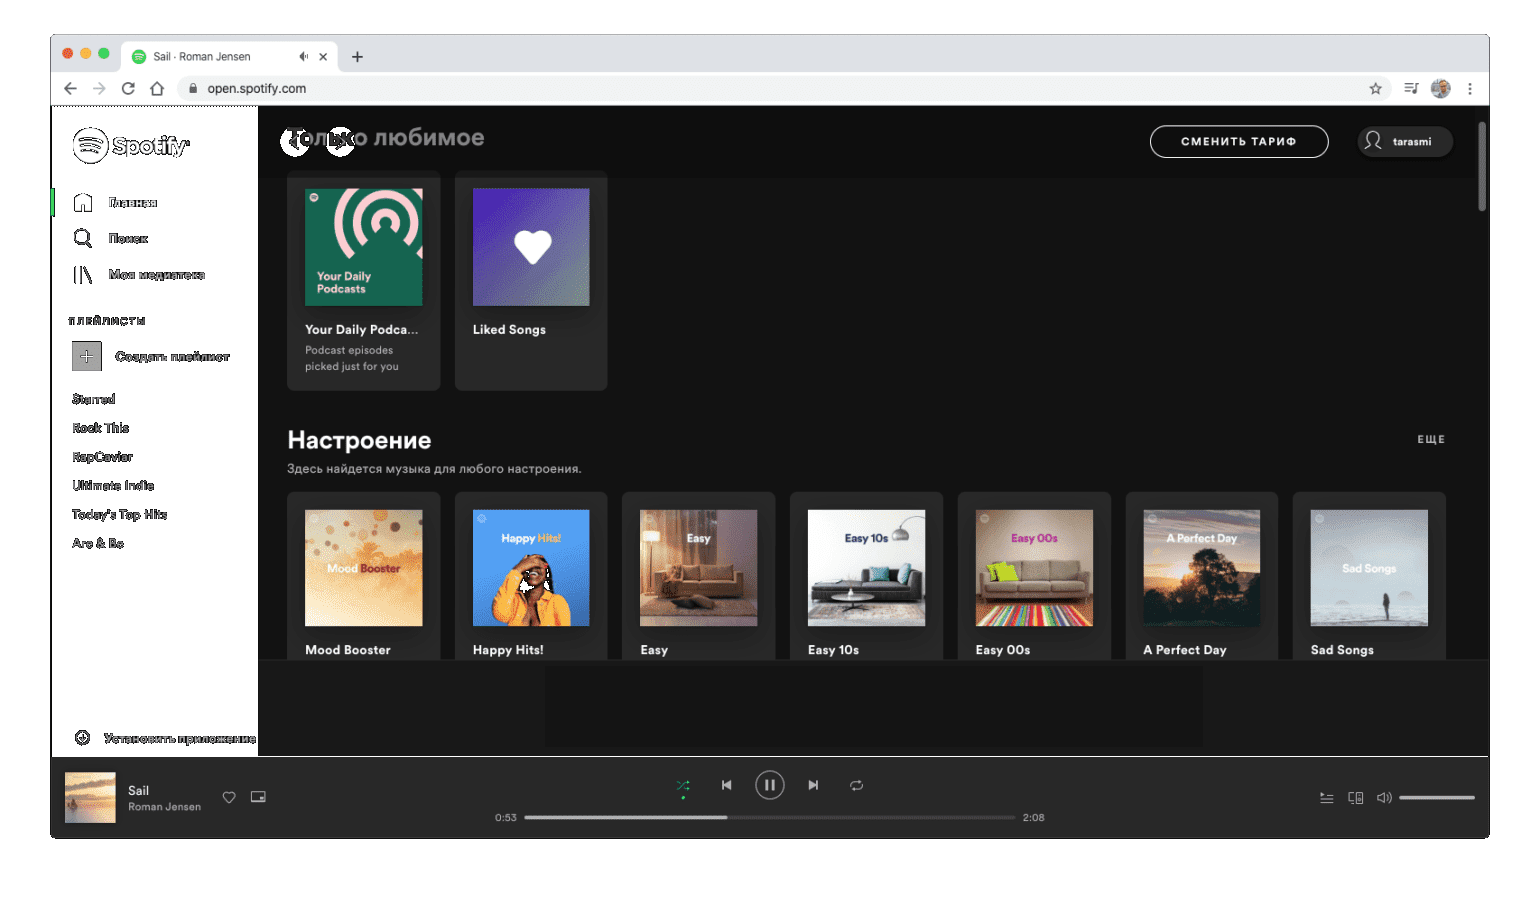Click the plus icon to create a playlist

(x=87, y=356)
